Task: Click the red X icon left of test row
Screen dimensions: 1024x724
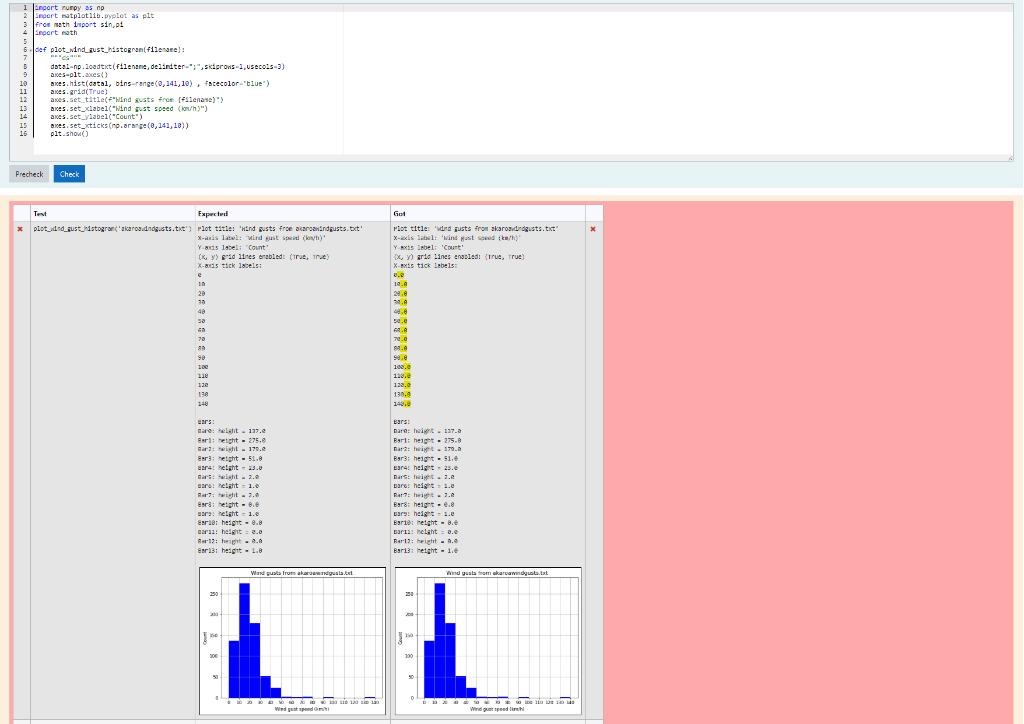Action: point(20,229)
